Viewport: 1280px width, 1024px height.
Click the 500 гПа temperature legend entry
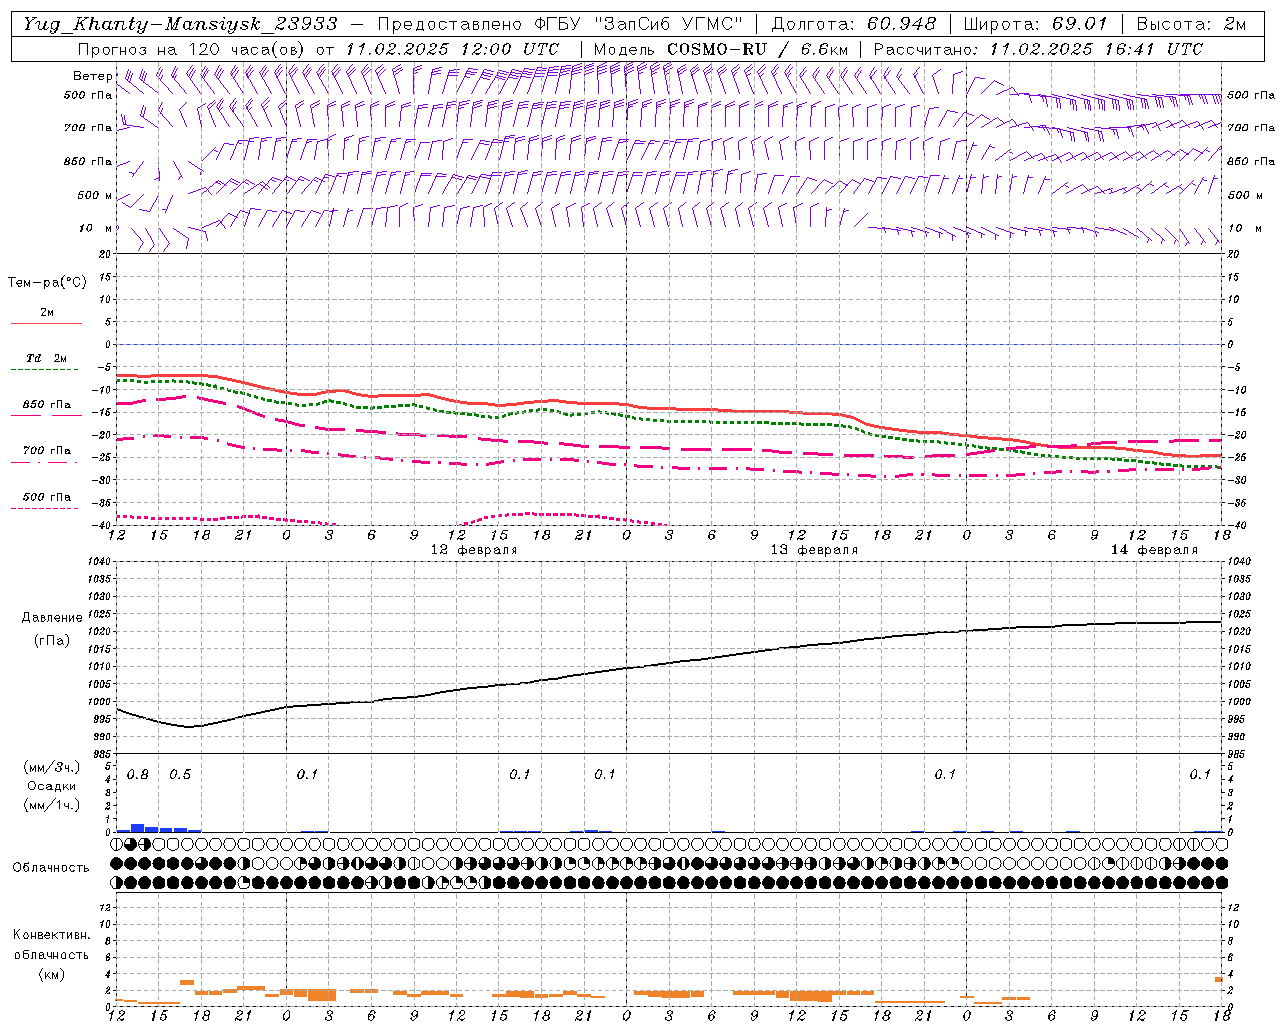[47, 497]
